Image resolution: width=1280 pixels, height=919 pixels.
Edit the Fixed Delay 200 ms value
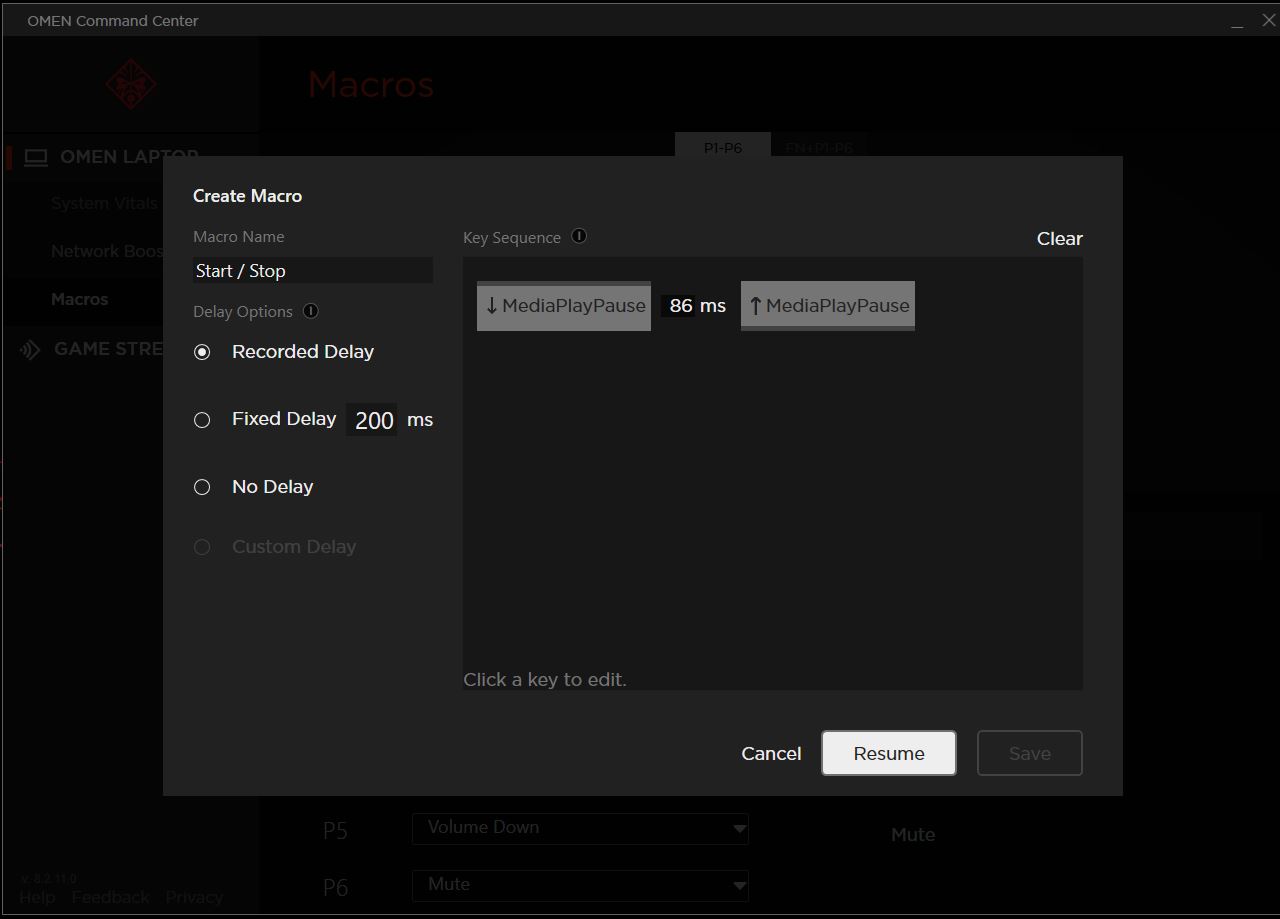(x=373, y=420)
